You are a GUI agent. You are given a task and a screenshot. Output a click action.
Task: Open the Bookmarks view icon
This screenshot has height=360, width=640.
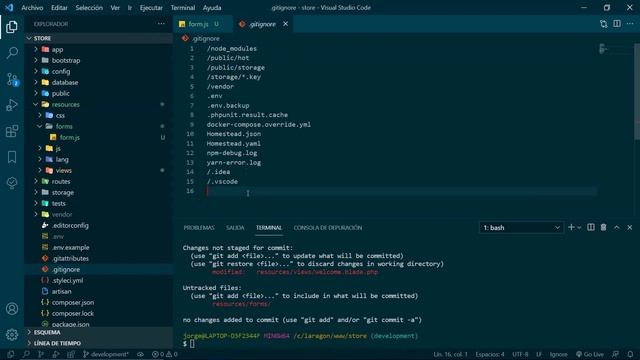coord(12,157)
